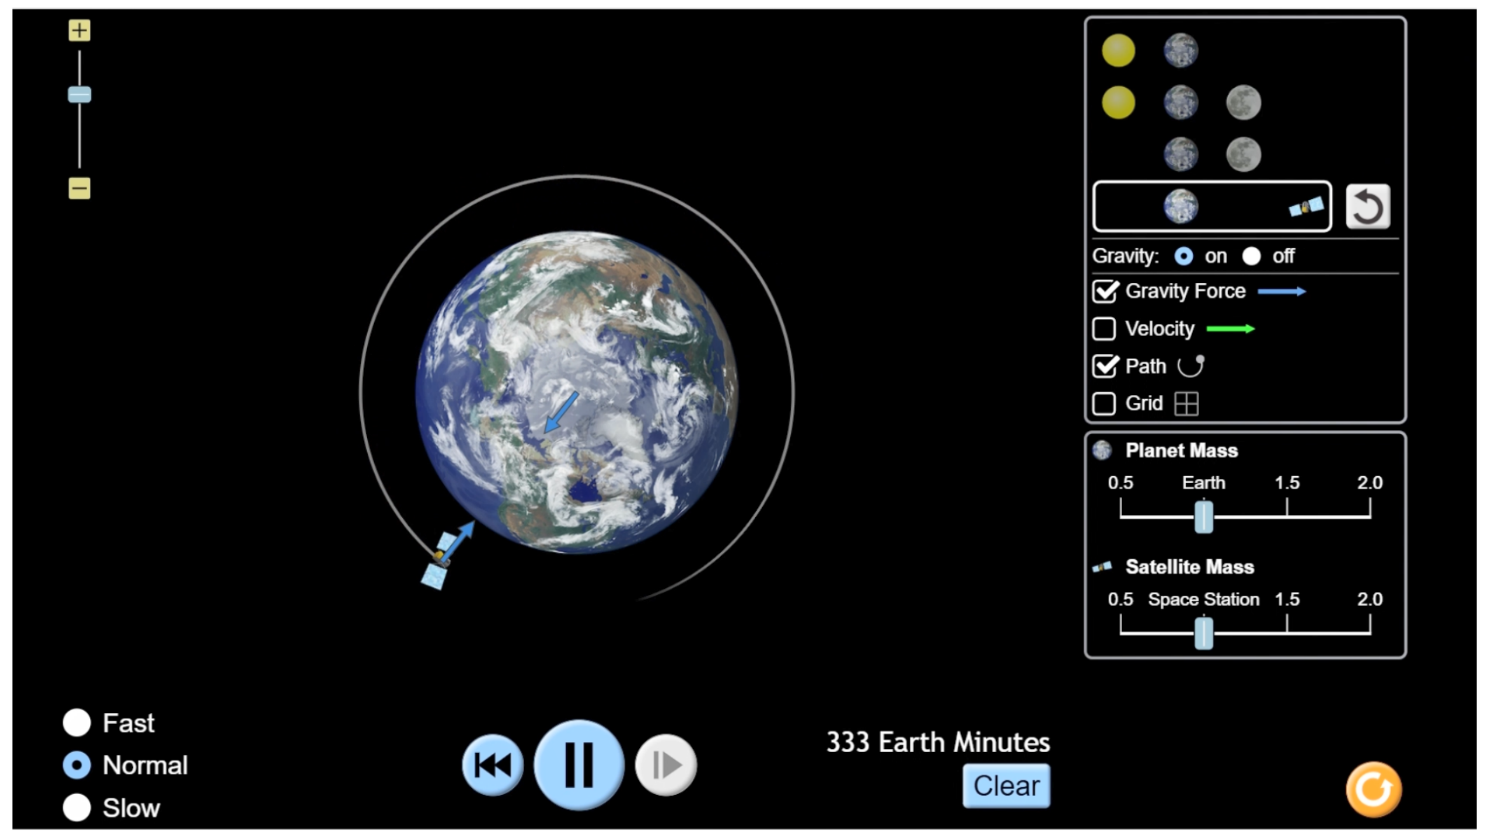
Task: Click the Reset All orange button
Action: (1372, 790)
